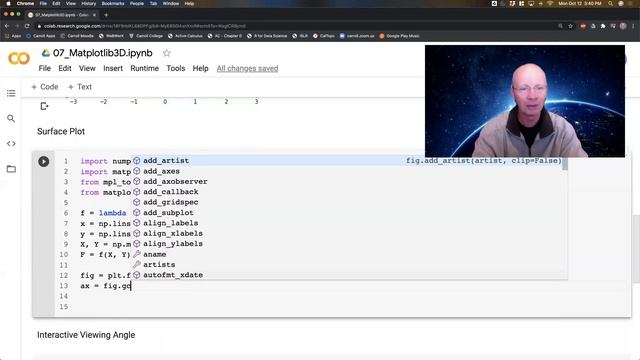This screenshot has width=640, height=360.
Task: Click the Interactive Viewing Angle heading
Action: (x=86, y=335)
